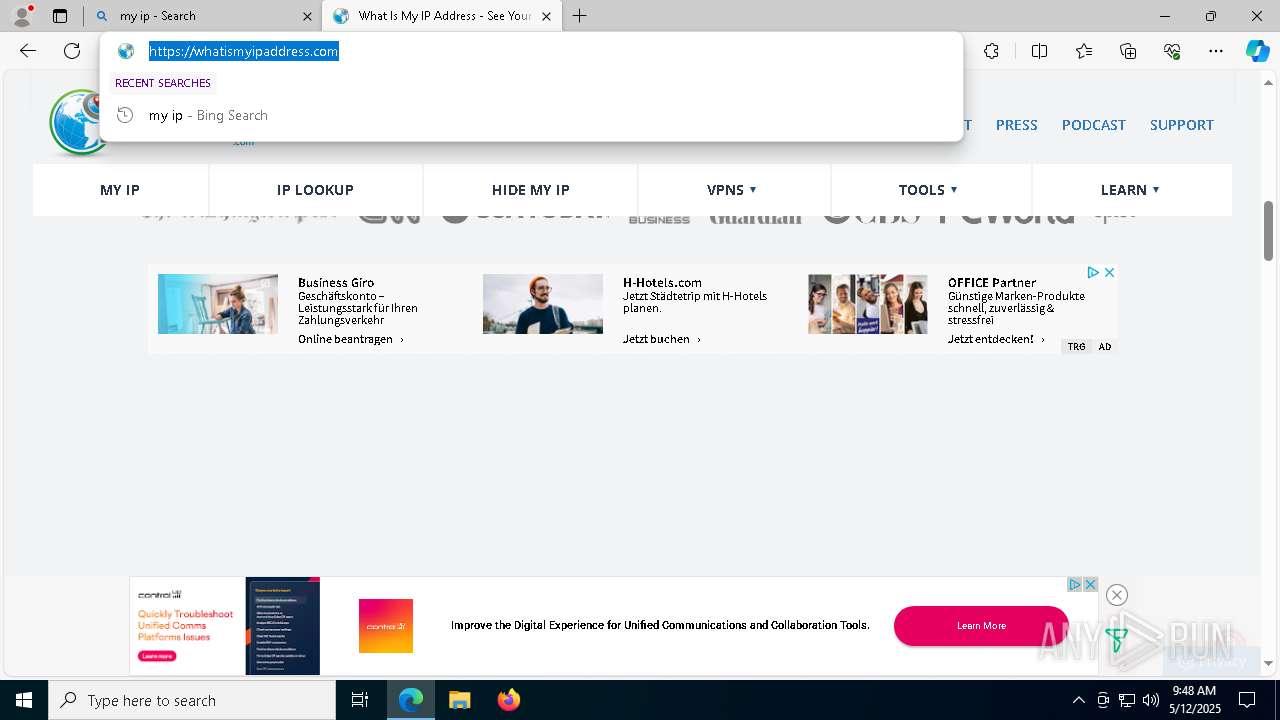Viewport: 1280px width, 720px height.
Task: Open the SUPPORT link
Action: tap(1181, 125)
